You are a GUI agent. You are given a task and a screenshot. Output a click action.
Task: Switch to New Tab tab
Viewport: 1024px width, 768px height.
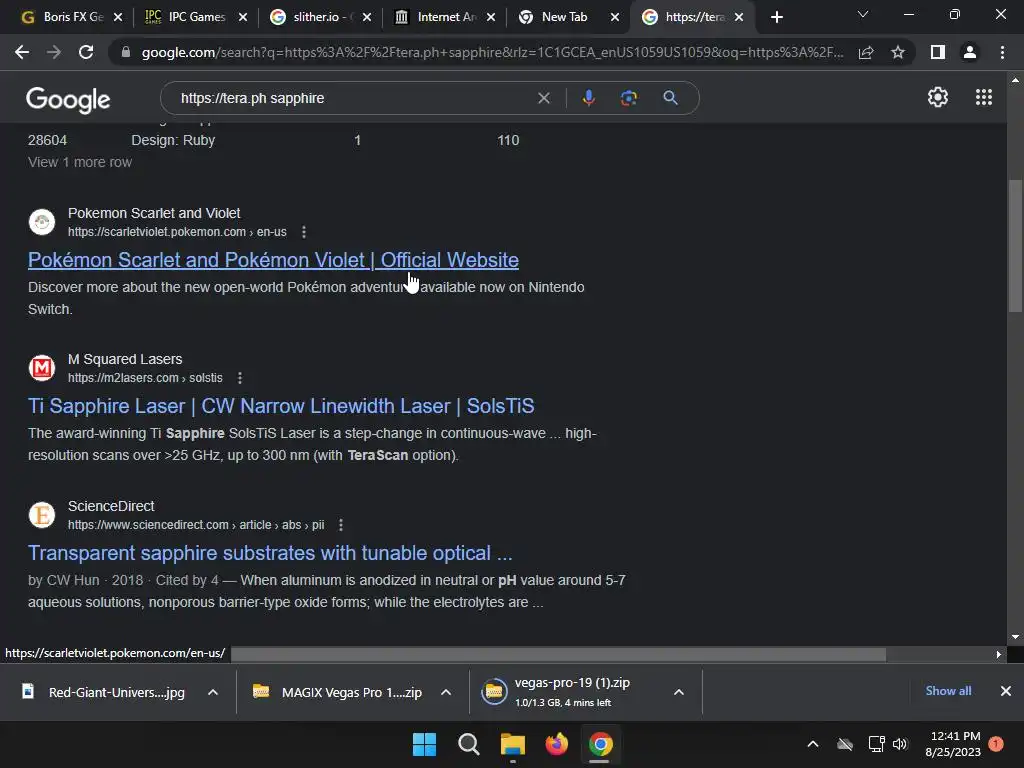(567, 17)
